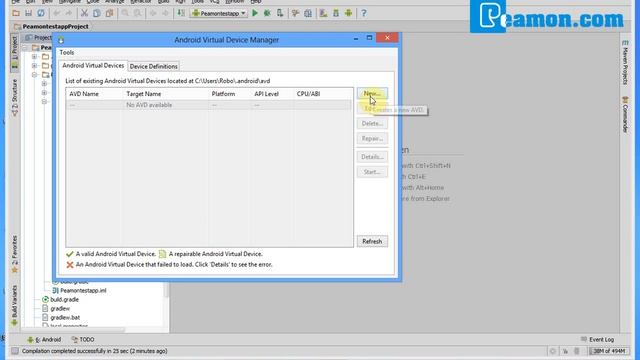Viewport: 640px width, 360px height.
Task: Select gradlew.bat in project tree
Action: tap(61, 318)
